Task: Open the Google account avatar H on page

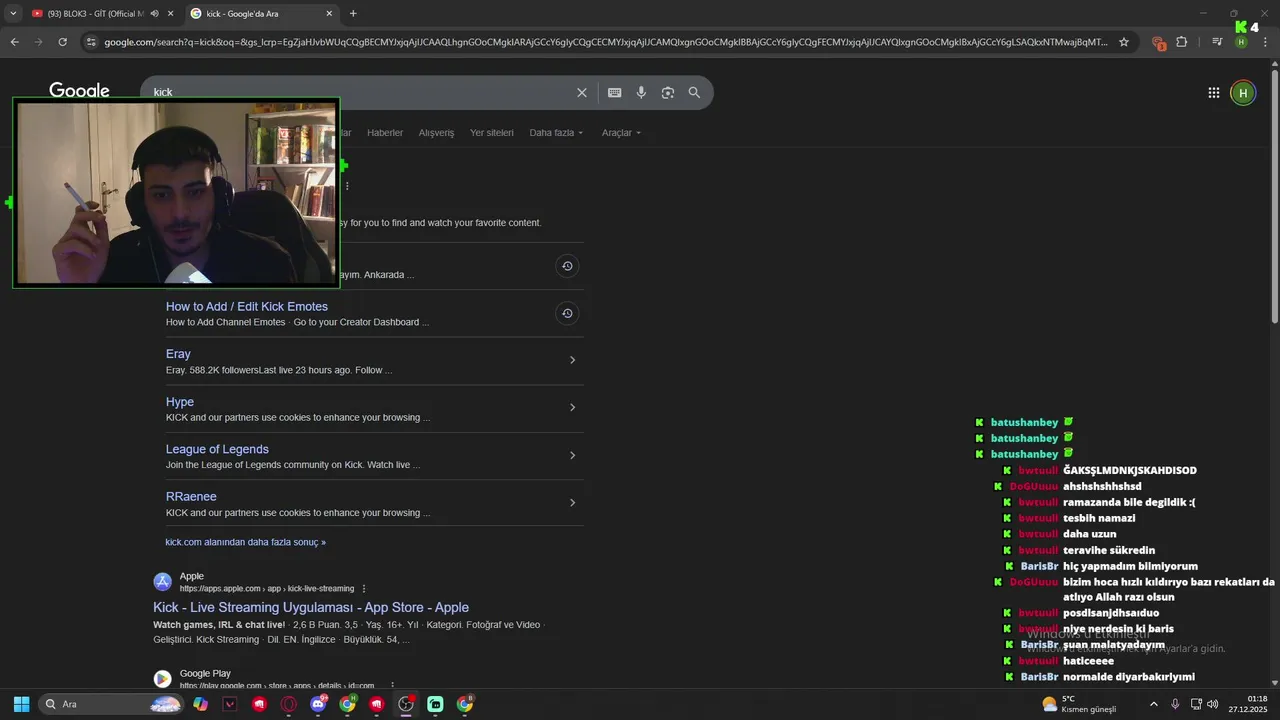Action: pyautogui.click(x=1243, y=93)
